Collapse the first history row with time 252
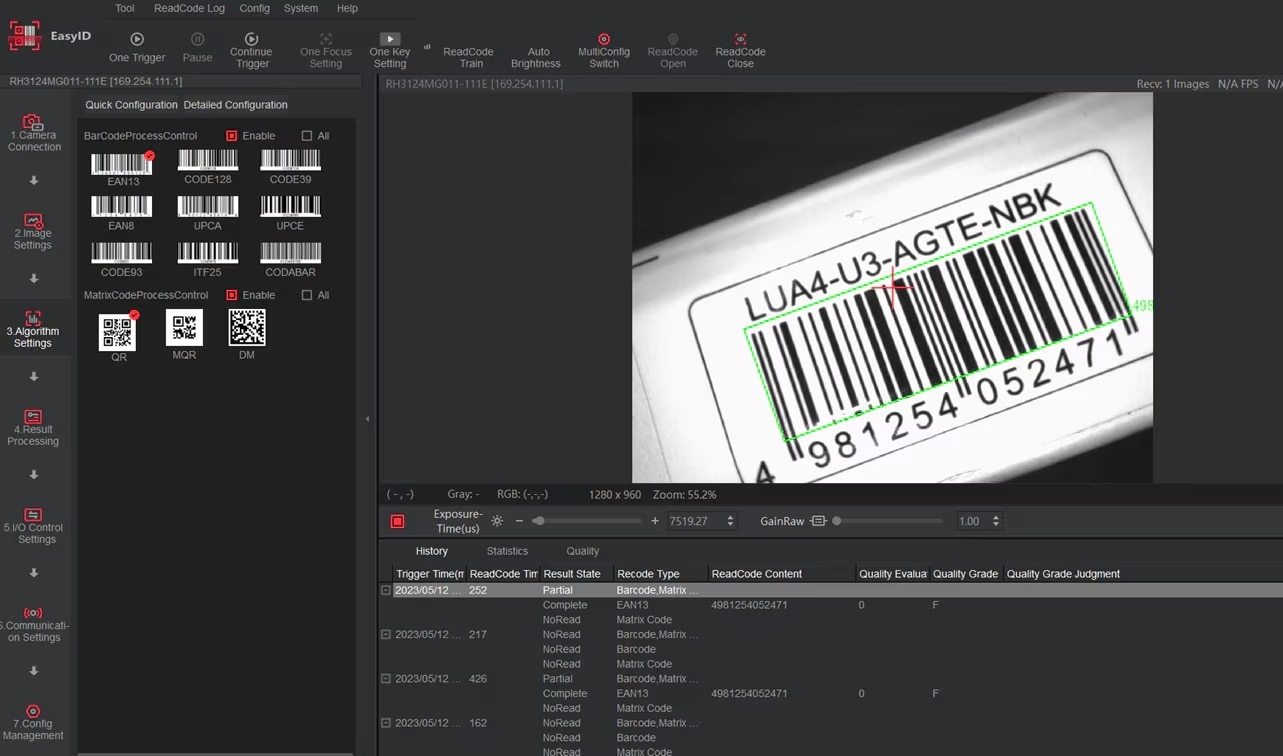 click(386, 590)
